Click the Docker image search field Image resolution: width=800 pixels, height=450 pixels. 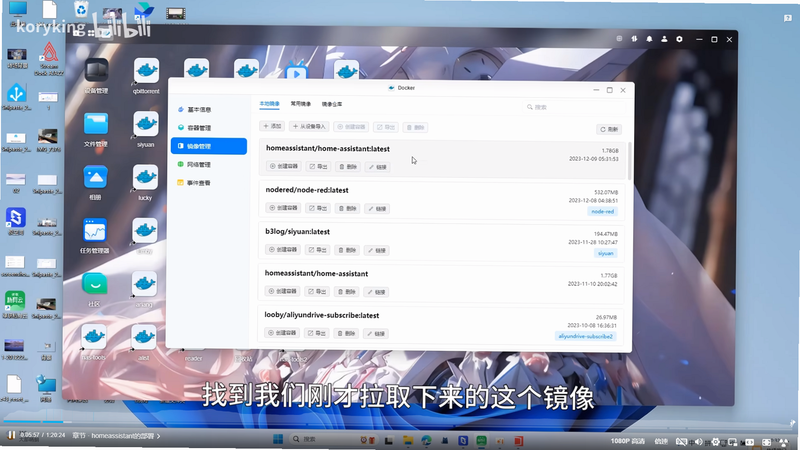click(574, 107)
